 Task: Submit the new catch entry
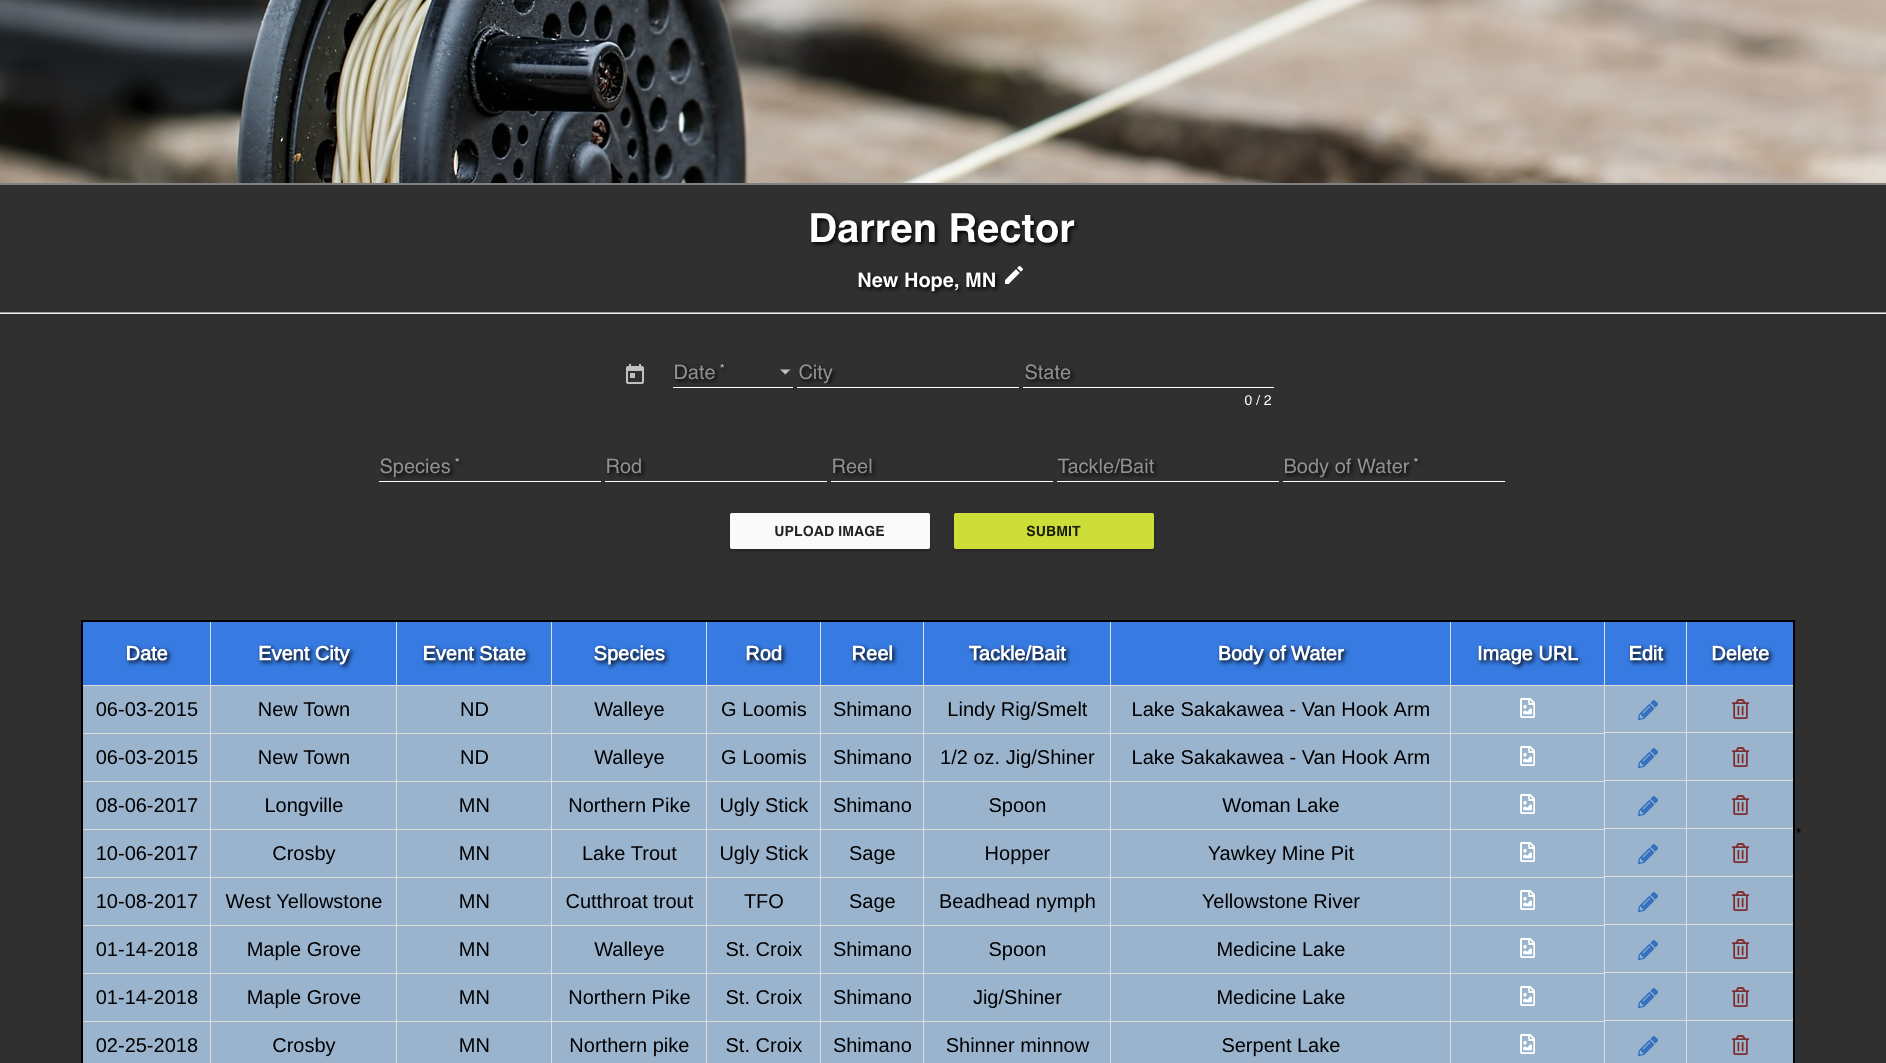pos(1054,531)
